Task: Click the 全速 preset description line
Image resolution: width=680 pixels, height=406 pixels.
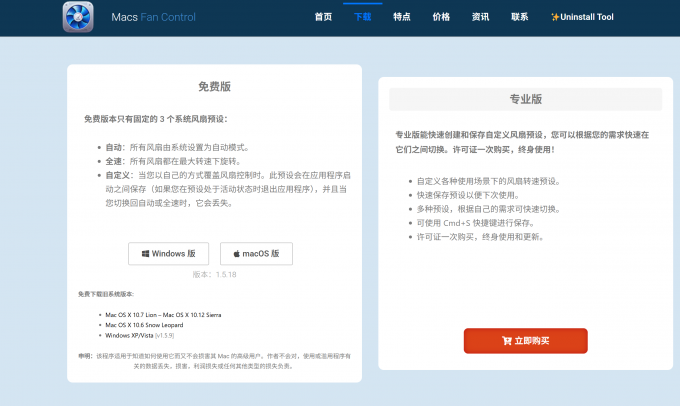Action: [x=173, y=161]
